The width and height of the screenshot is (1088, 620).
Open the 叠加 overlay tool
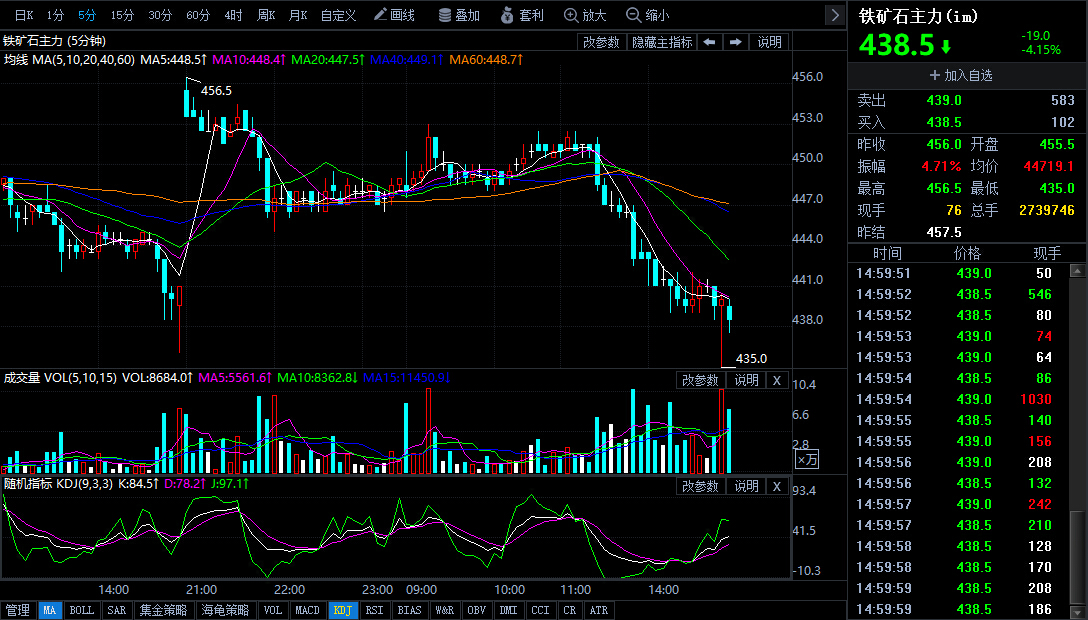click(459, 15)
